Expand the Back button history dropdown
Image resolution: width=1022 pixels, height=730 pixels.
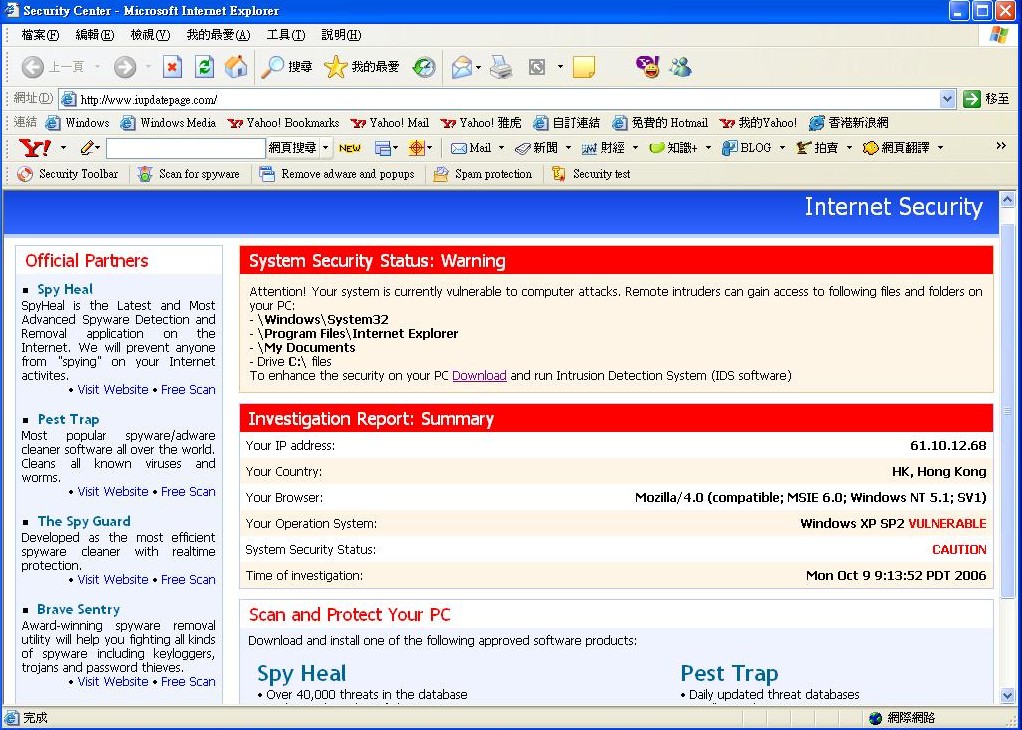[x=97, y=66]
